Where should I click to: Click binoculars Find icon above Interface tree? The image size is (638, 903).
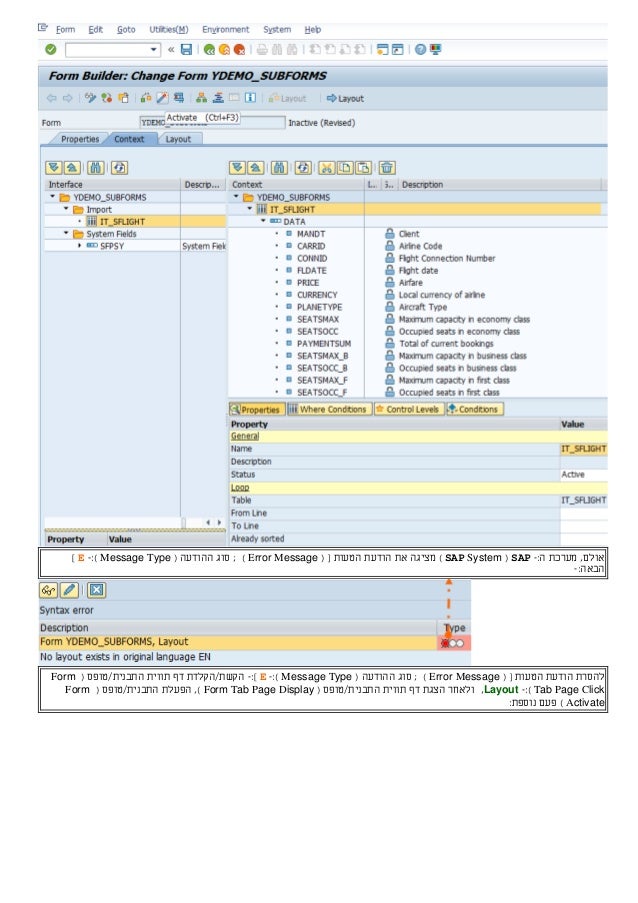click(x=96, y=167)
